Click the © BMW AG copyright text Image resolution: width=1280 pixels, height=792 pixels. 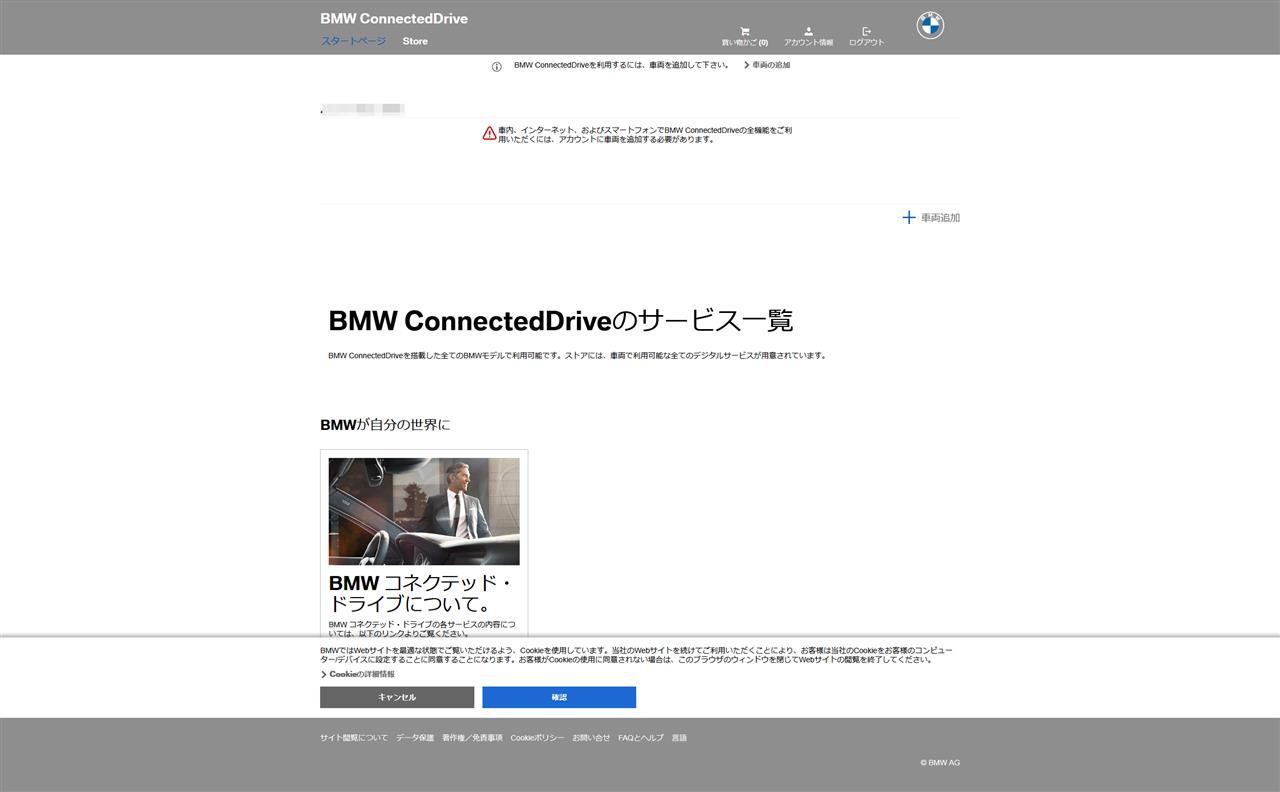click(940, 762)
